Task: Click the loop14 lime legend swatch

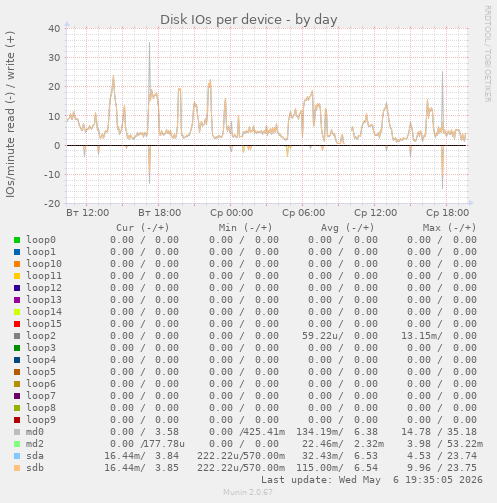Action: coord(17,312)
